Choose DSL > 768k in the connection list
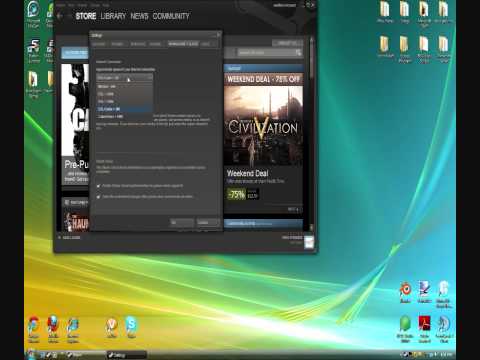This screenshot has width=480, height=360. (x=125, y=101)
